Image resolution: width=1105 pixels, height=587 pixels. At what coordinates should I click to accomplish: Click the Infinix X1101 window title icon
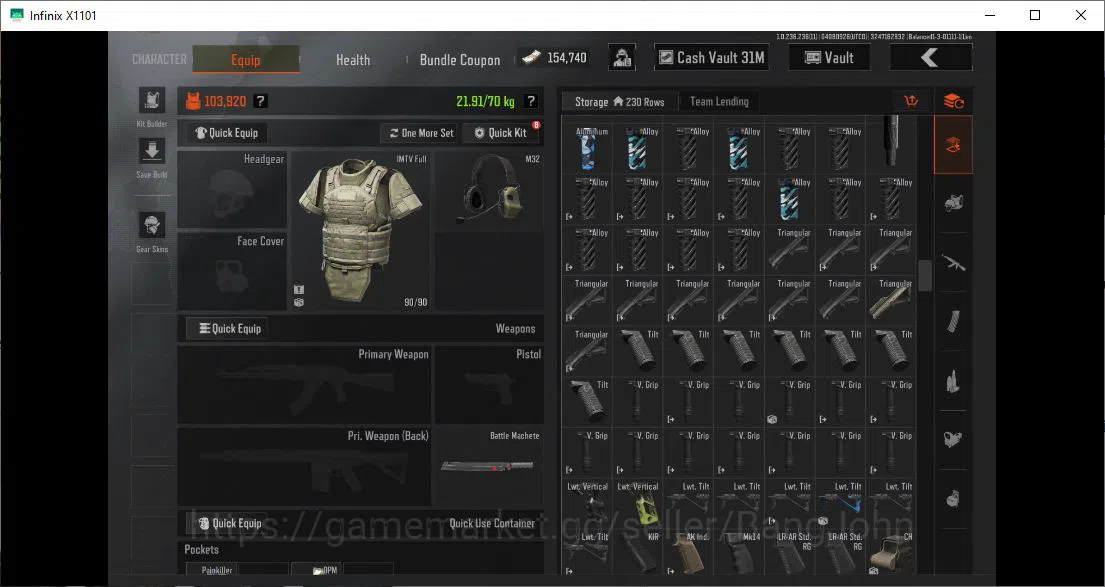click(16, 15)
